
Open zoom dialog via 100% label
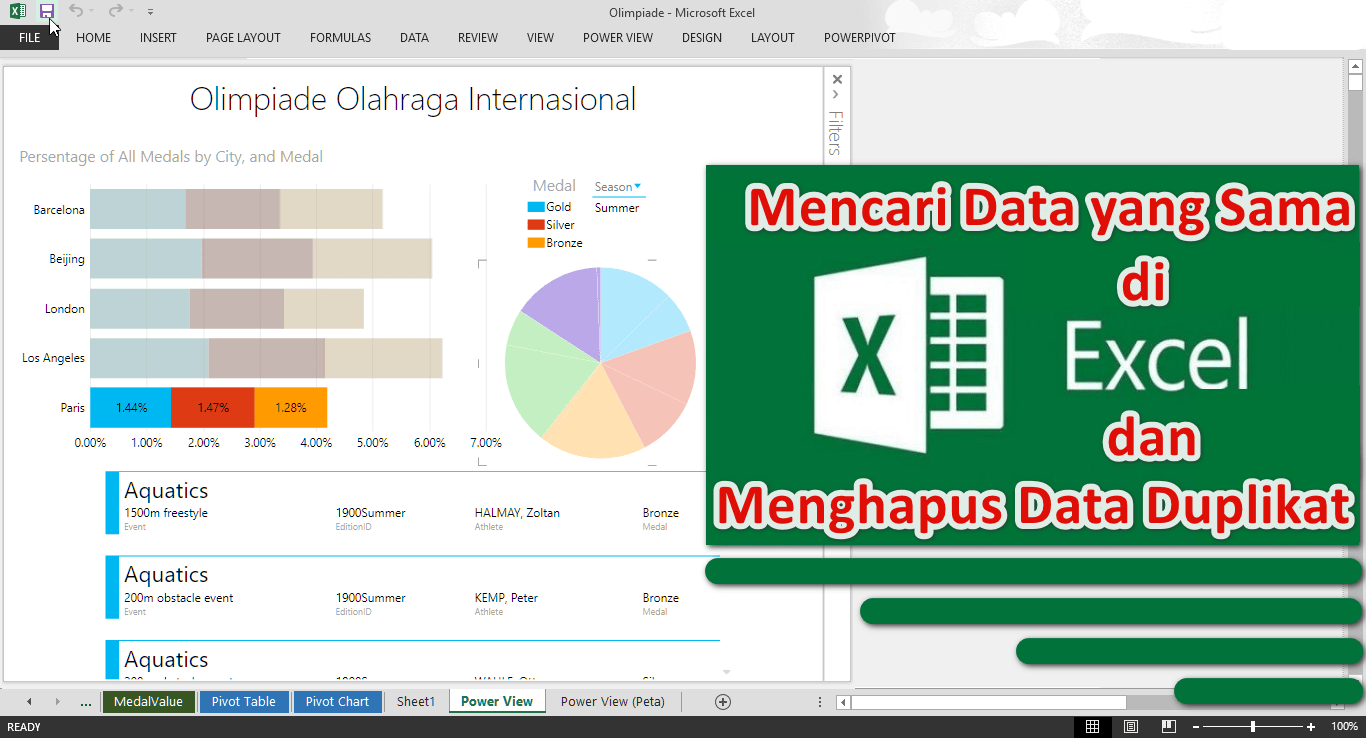click(x=1344, y=727)
